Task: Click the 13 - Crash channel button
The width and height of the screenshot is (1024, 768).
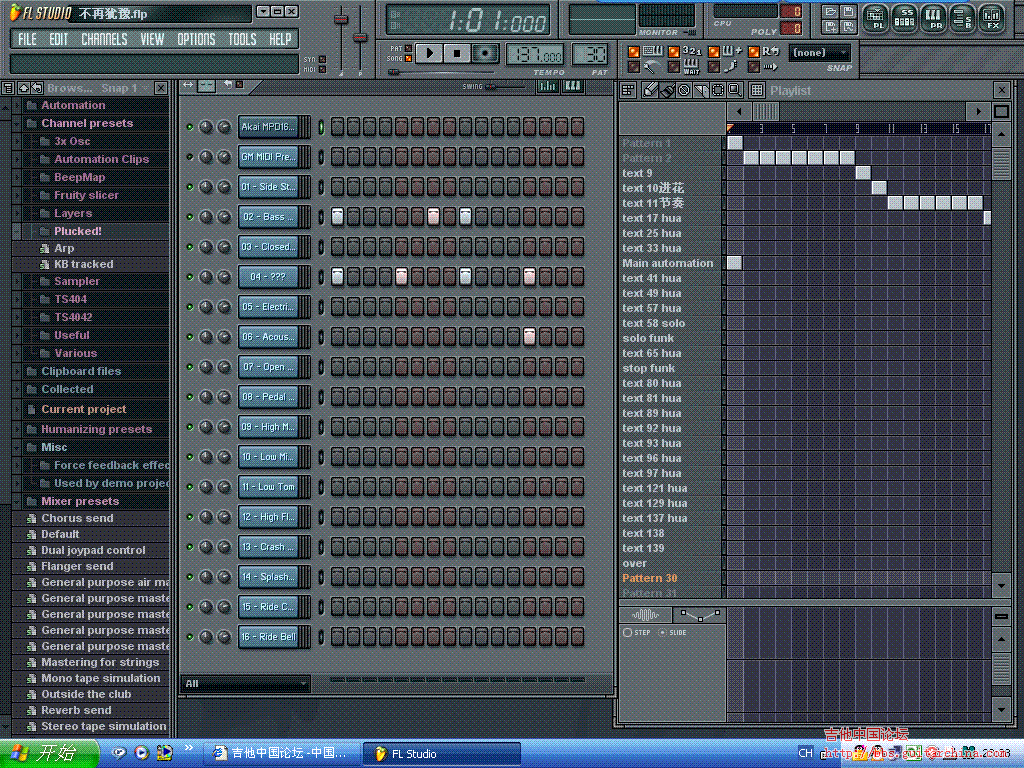Action: 269,547
